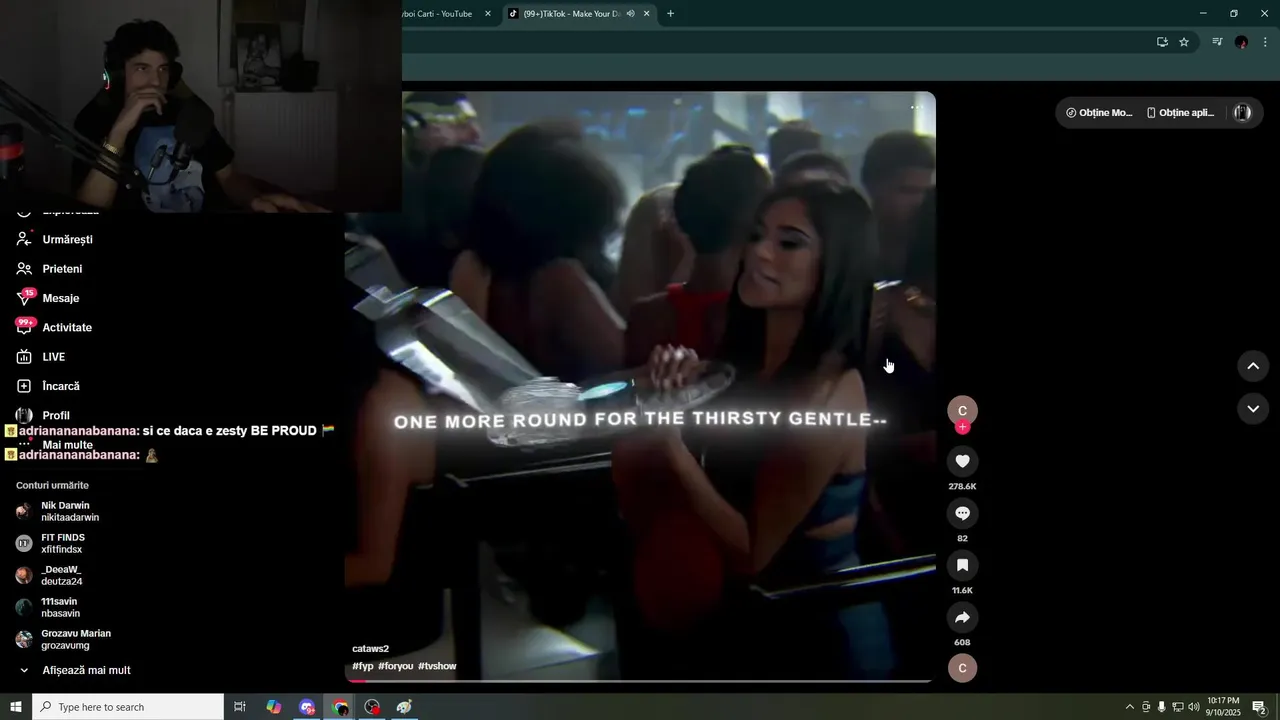Open #foryou hashtag
This screenshot has height=720, width=1280.
point(395,666)
